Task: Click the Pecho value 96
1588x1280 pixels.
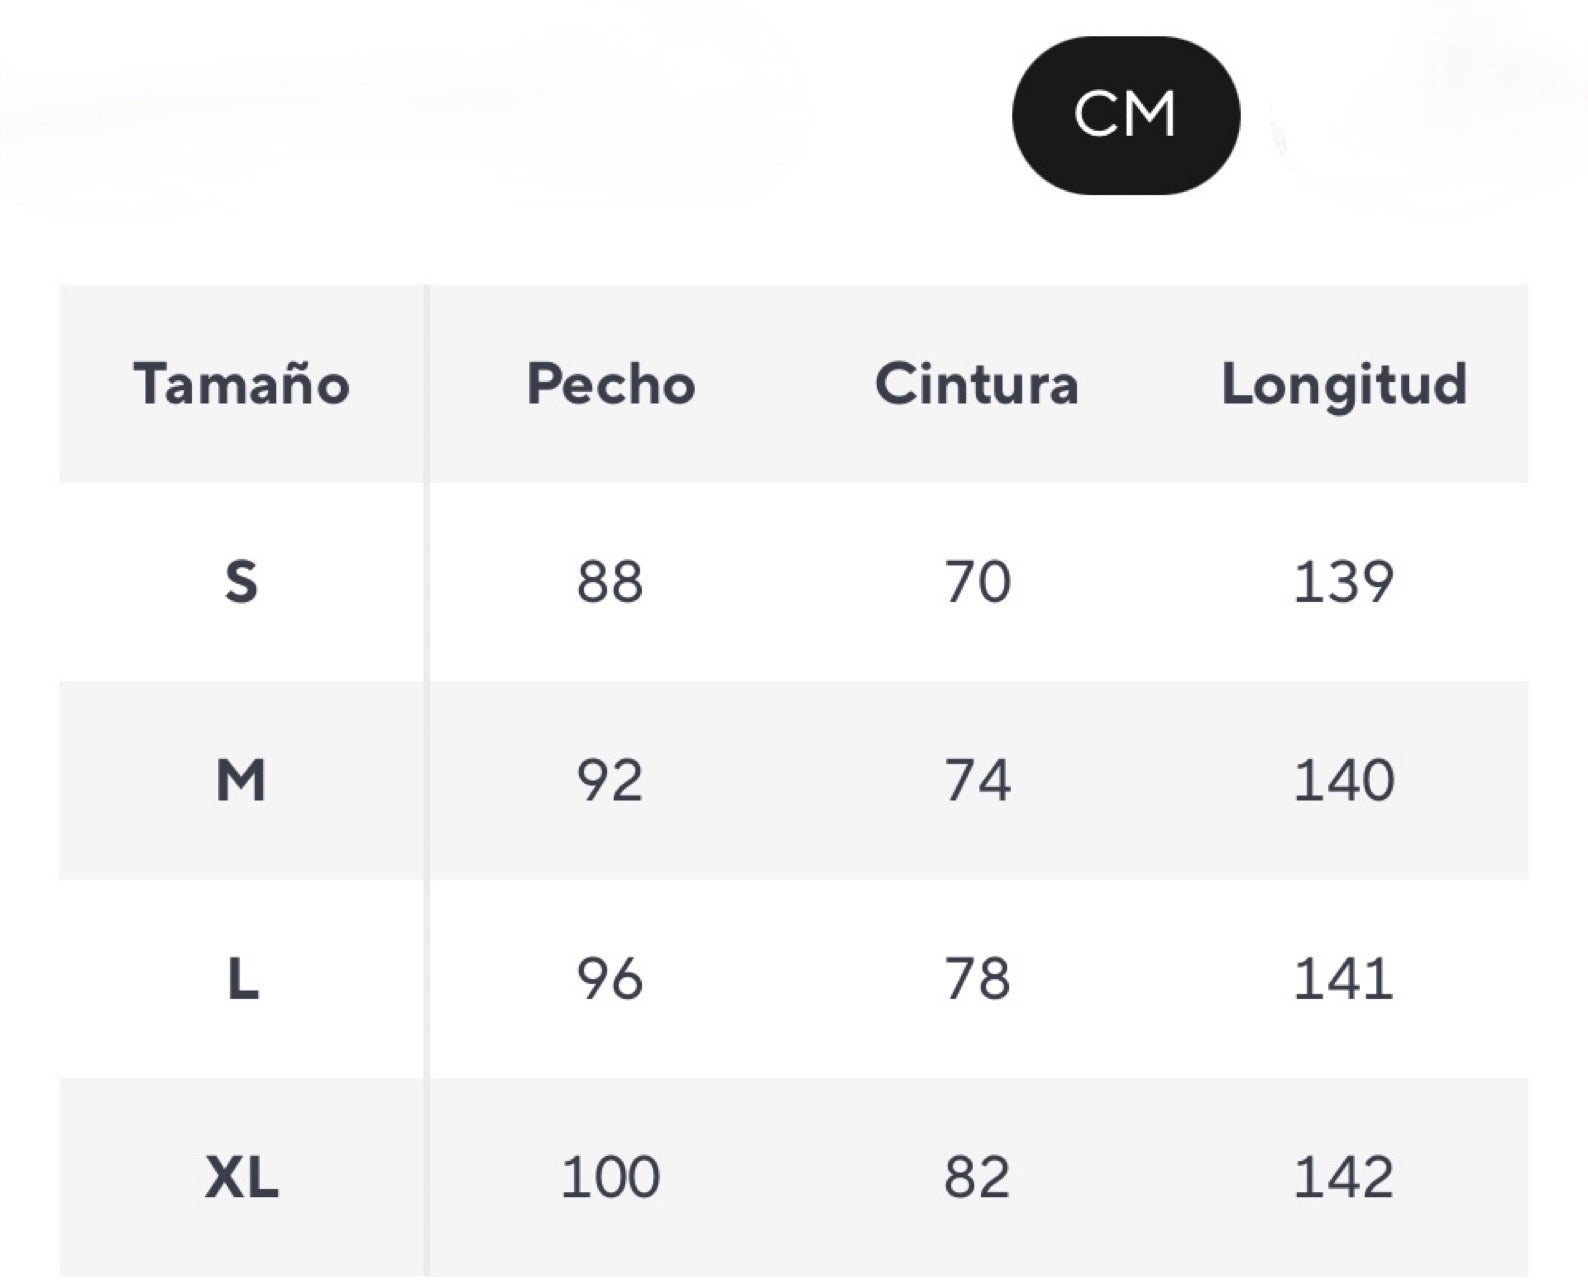Action: pyautogui.click(x=610, y=978)
